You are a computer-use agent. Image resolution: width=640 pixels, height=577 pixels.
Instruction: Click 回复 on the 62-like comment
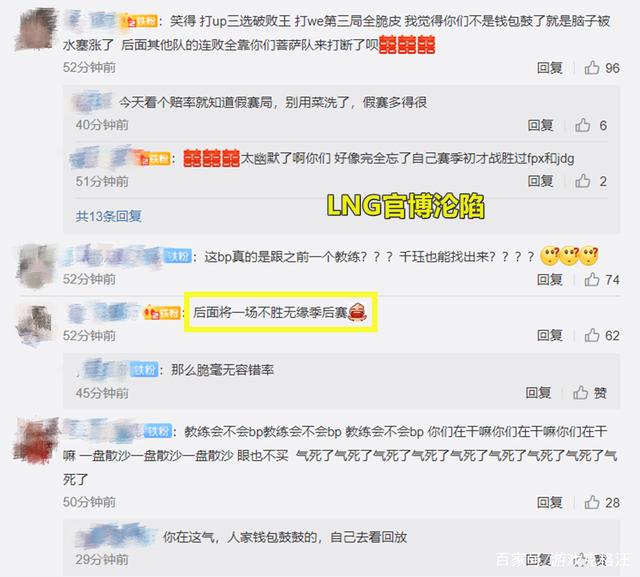tap(549, 335)
